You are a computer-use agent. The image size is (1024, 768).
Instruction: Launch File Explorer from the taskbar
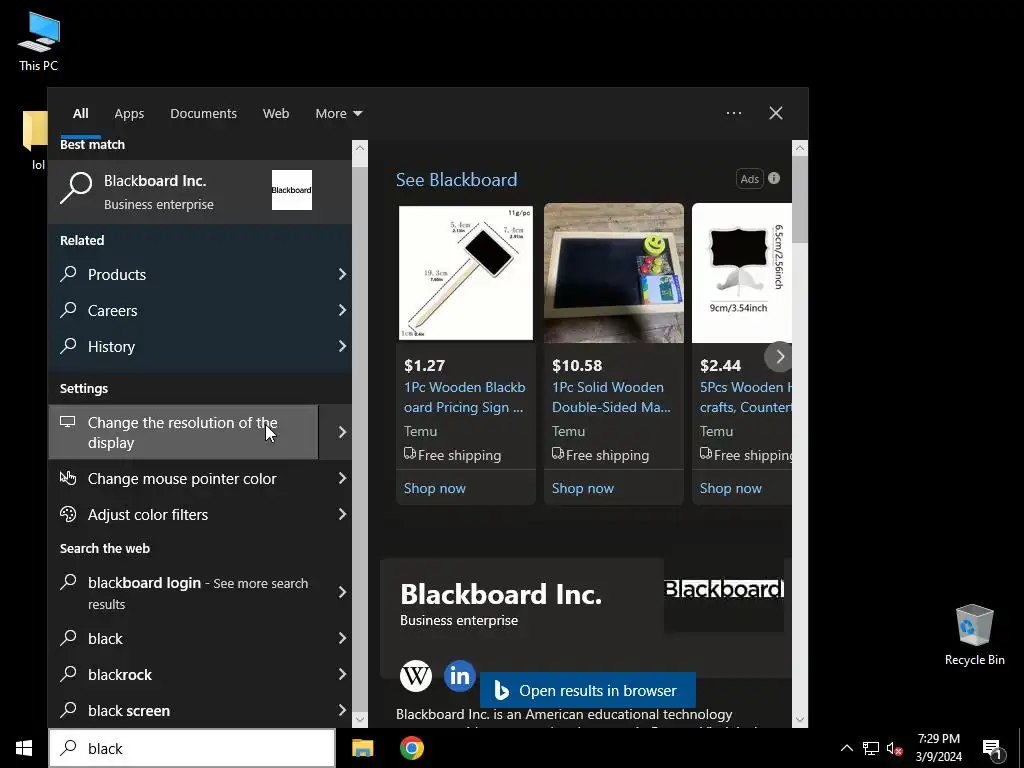click(x=362, y=748)
